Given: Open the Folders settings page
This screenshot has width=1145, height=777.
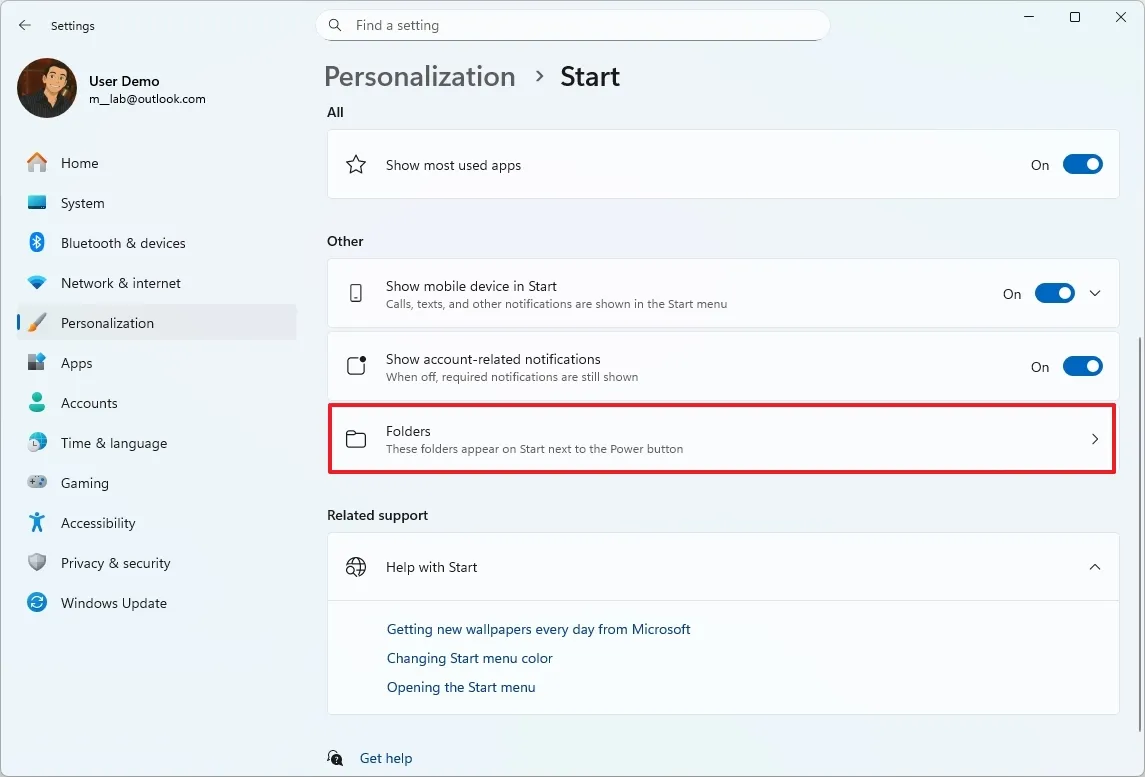Looking at the screenshot, I should click(722, 438).
